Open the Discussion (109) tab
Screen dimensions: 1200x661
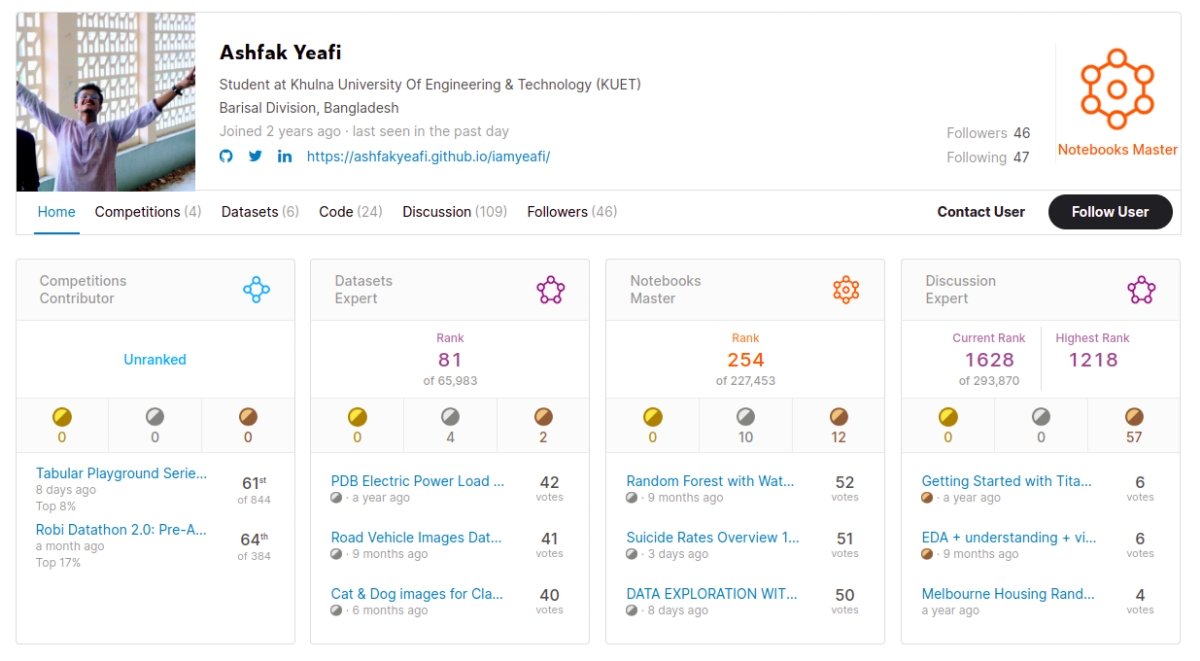pyautogui.click(x=455, y=212)
